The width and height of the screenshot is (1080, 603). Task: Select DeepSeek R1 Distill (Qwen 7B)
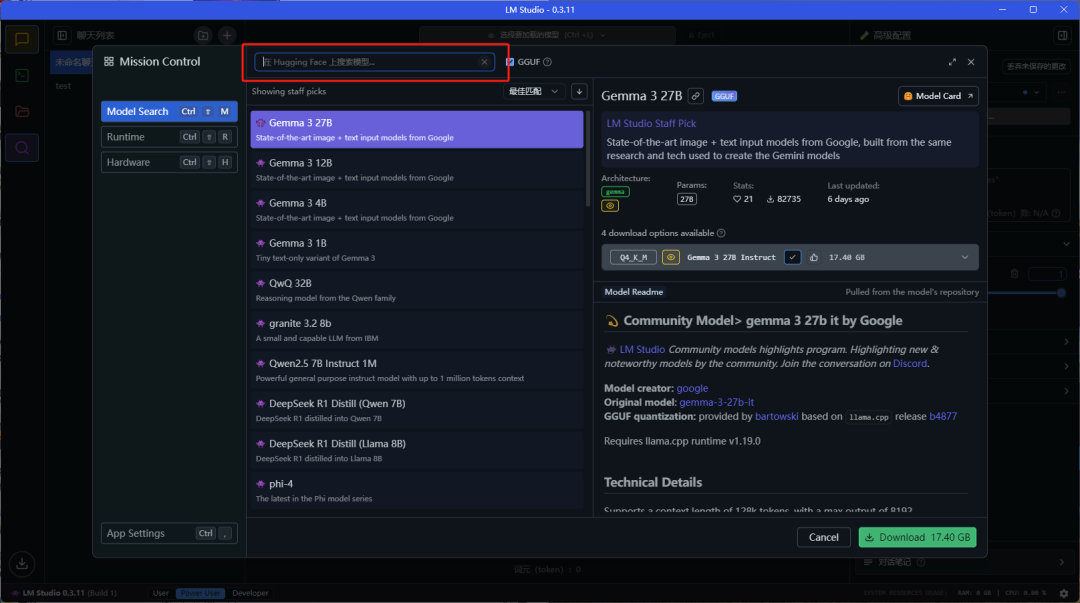click(x=417, y=410)
